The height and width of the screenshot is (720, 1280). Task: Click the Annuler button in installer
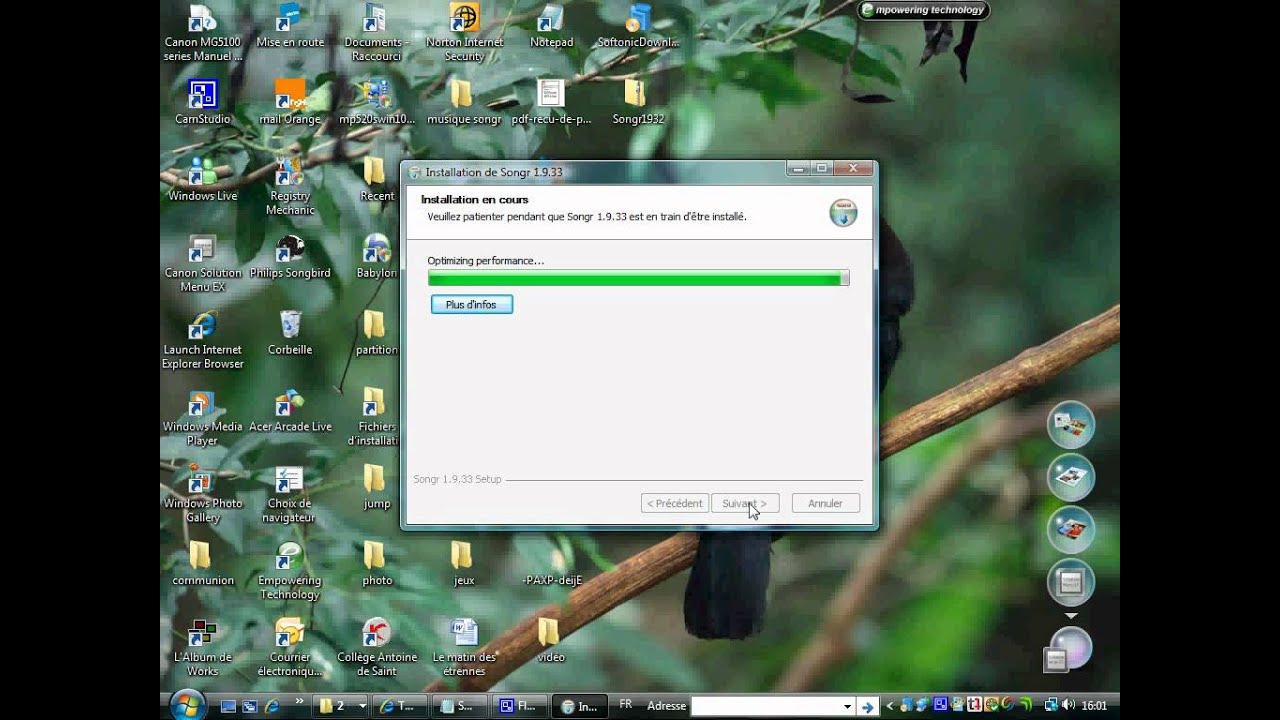pyautogui.click(x=825, y=503)
